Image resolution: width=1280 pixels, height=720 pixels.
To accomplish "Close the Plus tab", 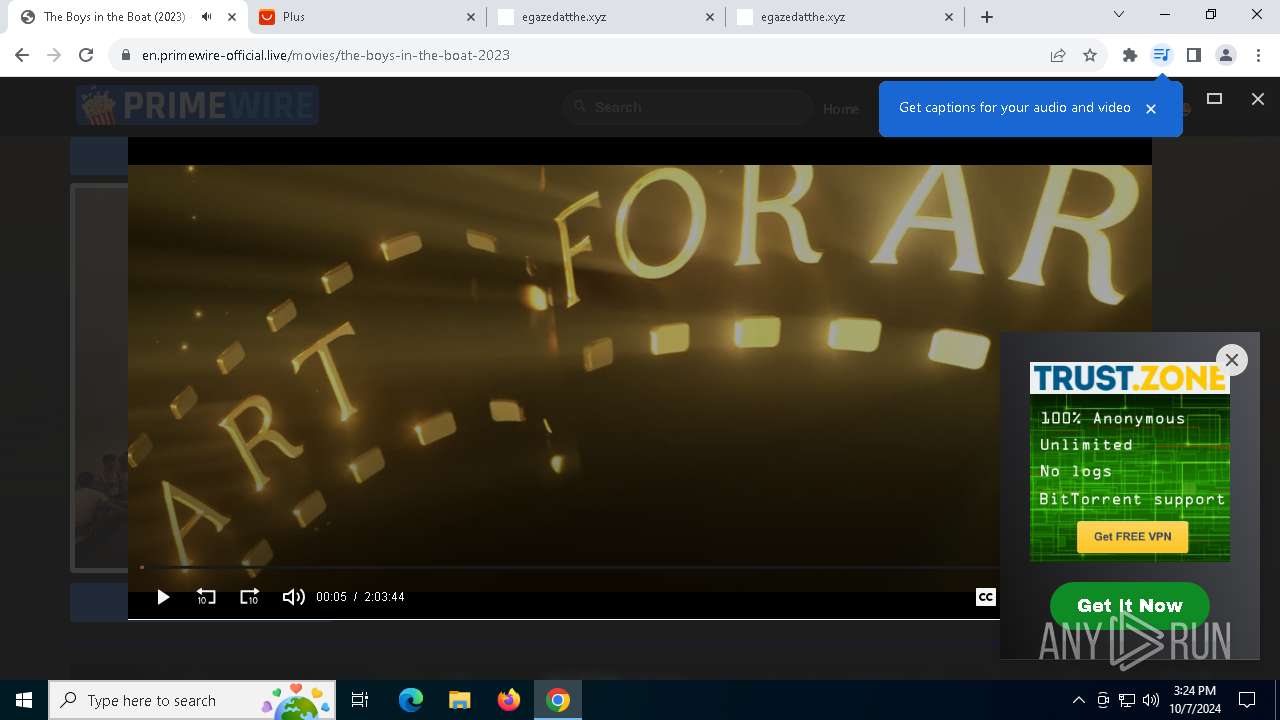I will (x=471, y=17).
